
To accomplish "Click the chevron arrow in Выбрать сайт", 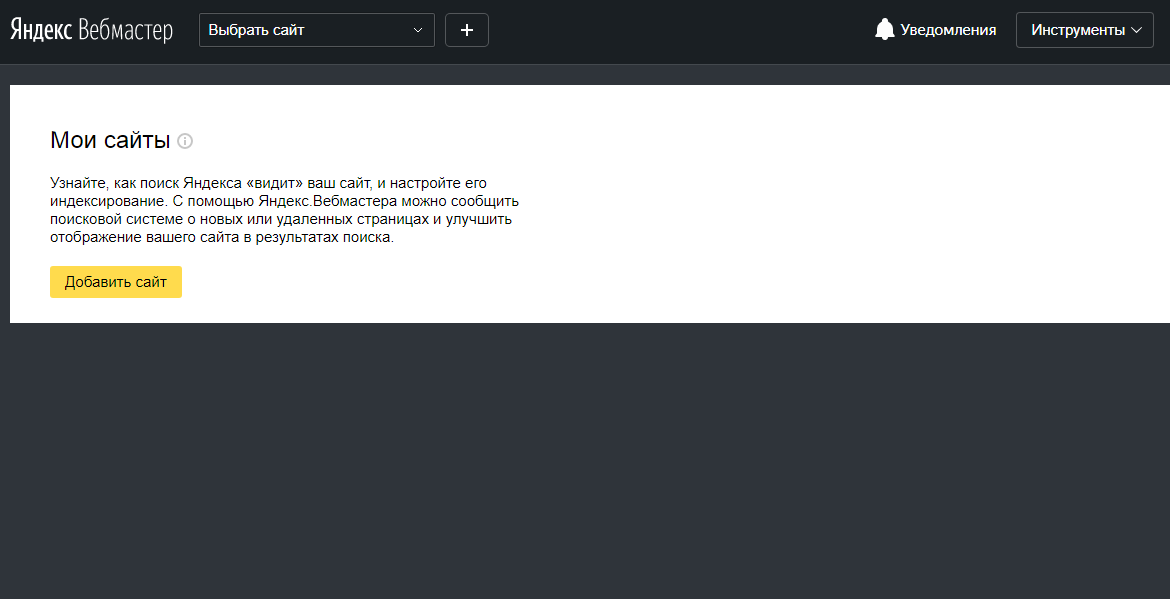I will [418, 30].
